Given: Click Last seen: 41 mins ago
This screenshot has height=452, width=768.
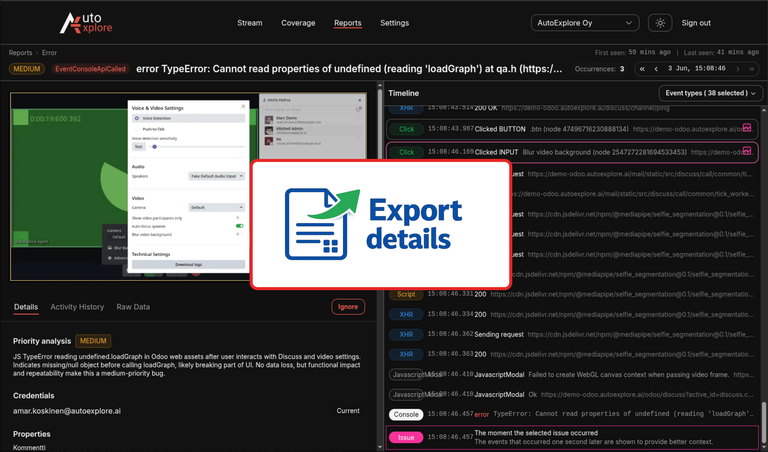Looking at the screenshot, I should tap(721, 52).
